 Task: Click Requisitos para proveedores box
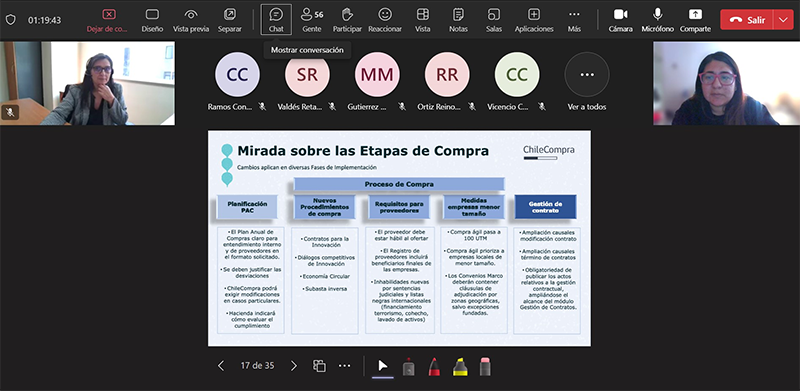pos(399,207)
